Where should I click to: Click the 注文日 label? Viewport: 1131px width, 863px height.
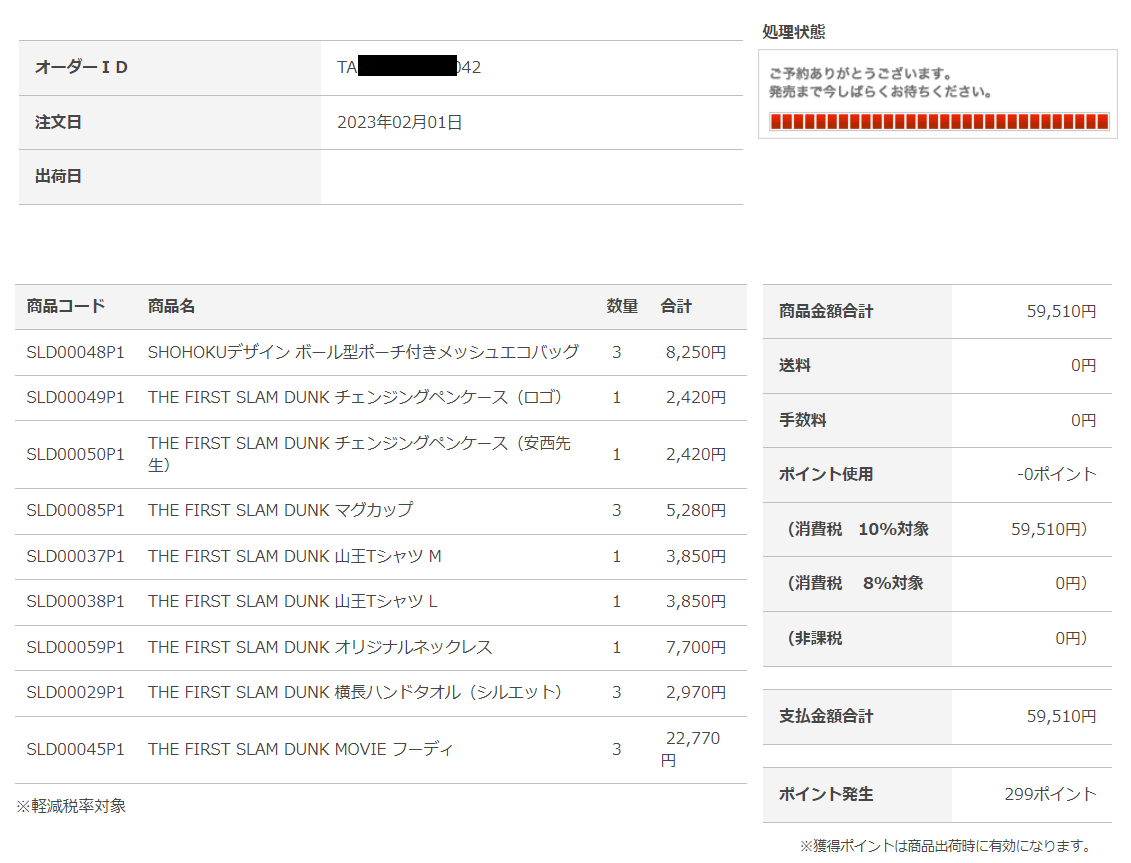(58, 122)
